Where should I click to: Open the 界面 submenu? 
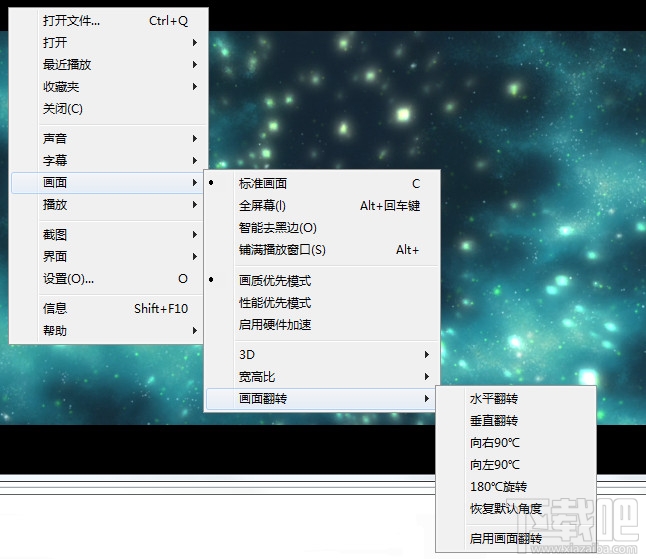point(108,257)
